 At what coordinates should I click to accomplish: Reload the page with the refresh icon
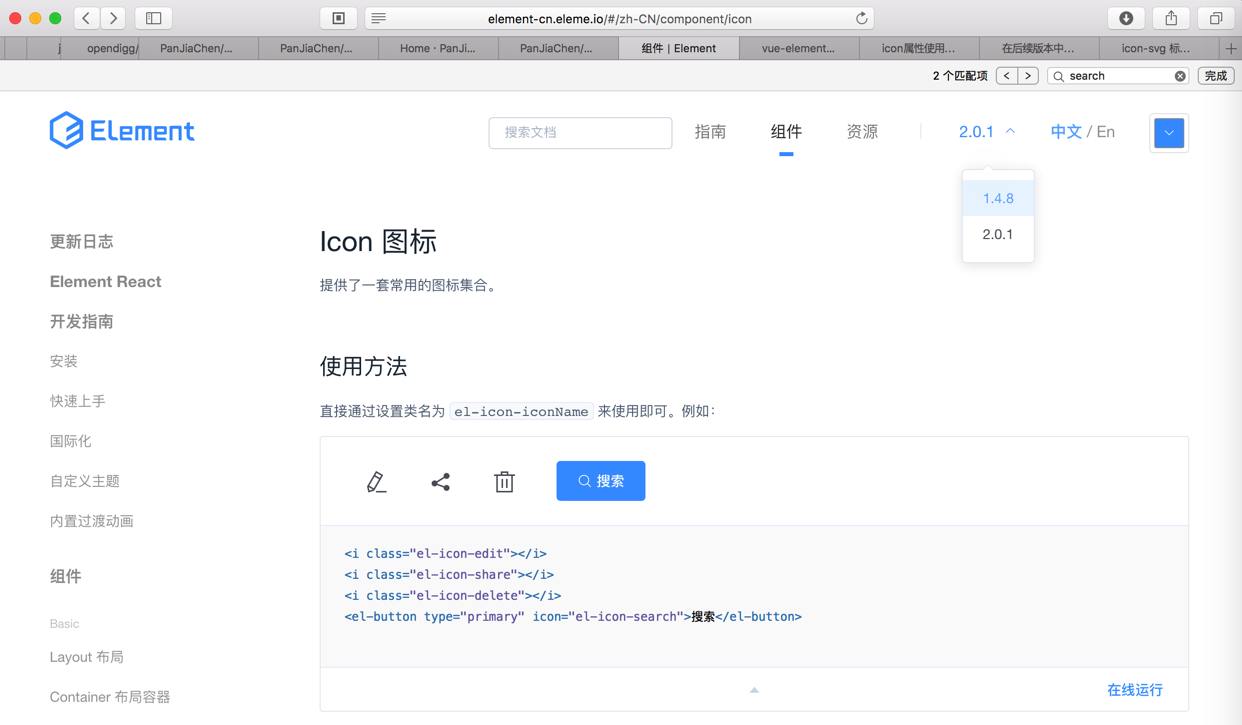(x=861, y=19)
